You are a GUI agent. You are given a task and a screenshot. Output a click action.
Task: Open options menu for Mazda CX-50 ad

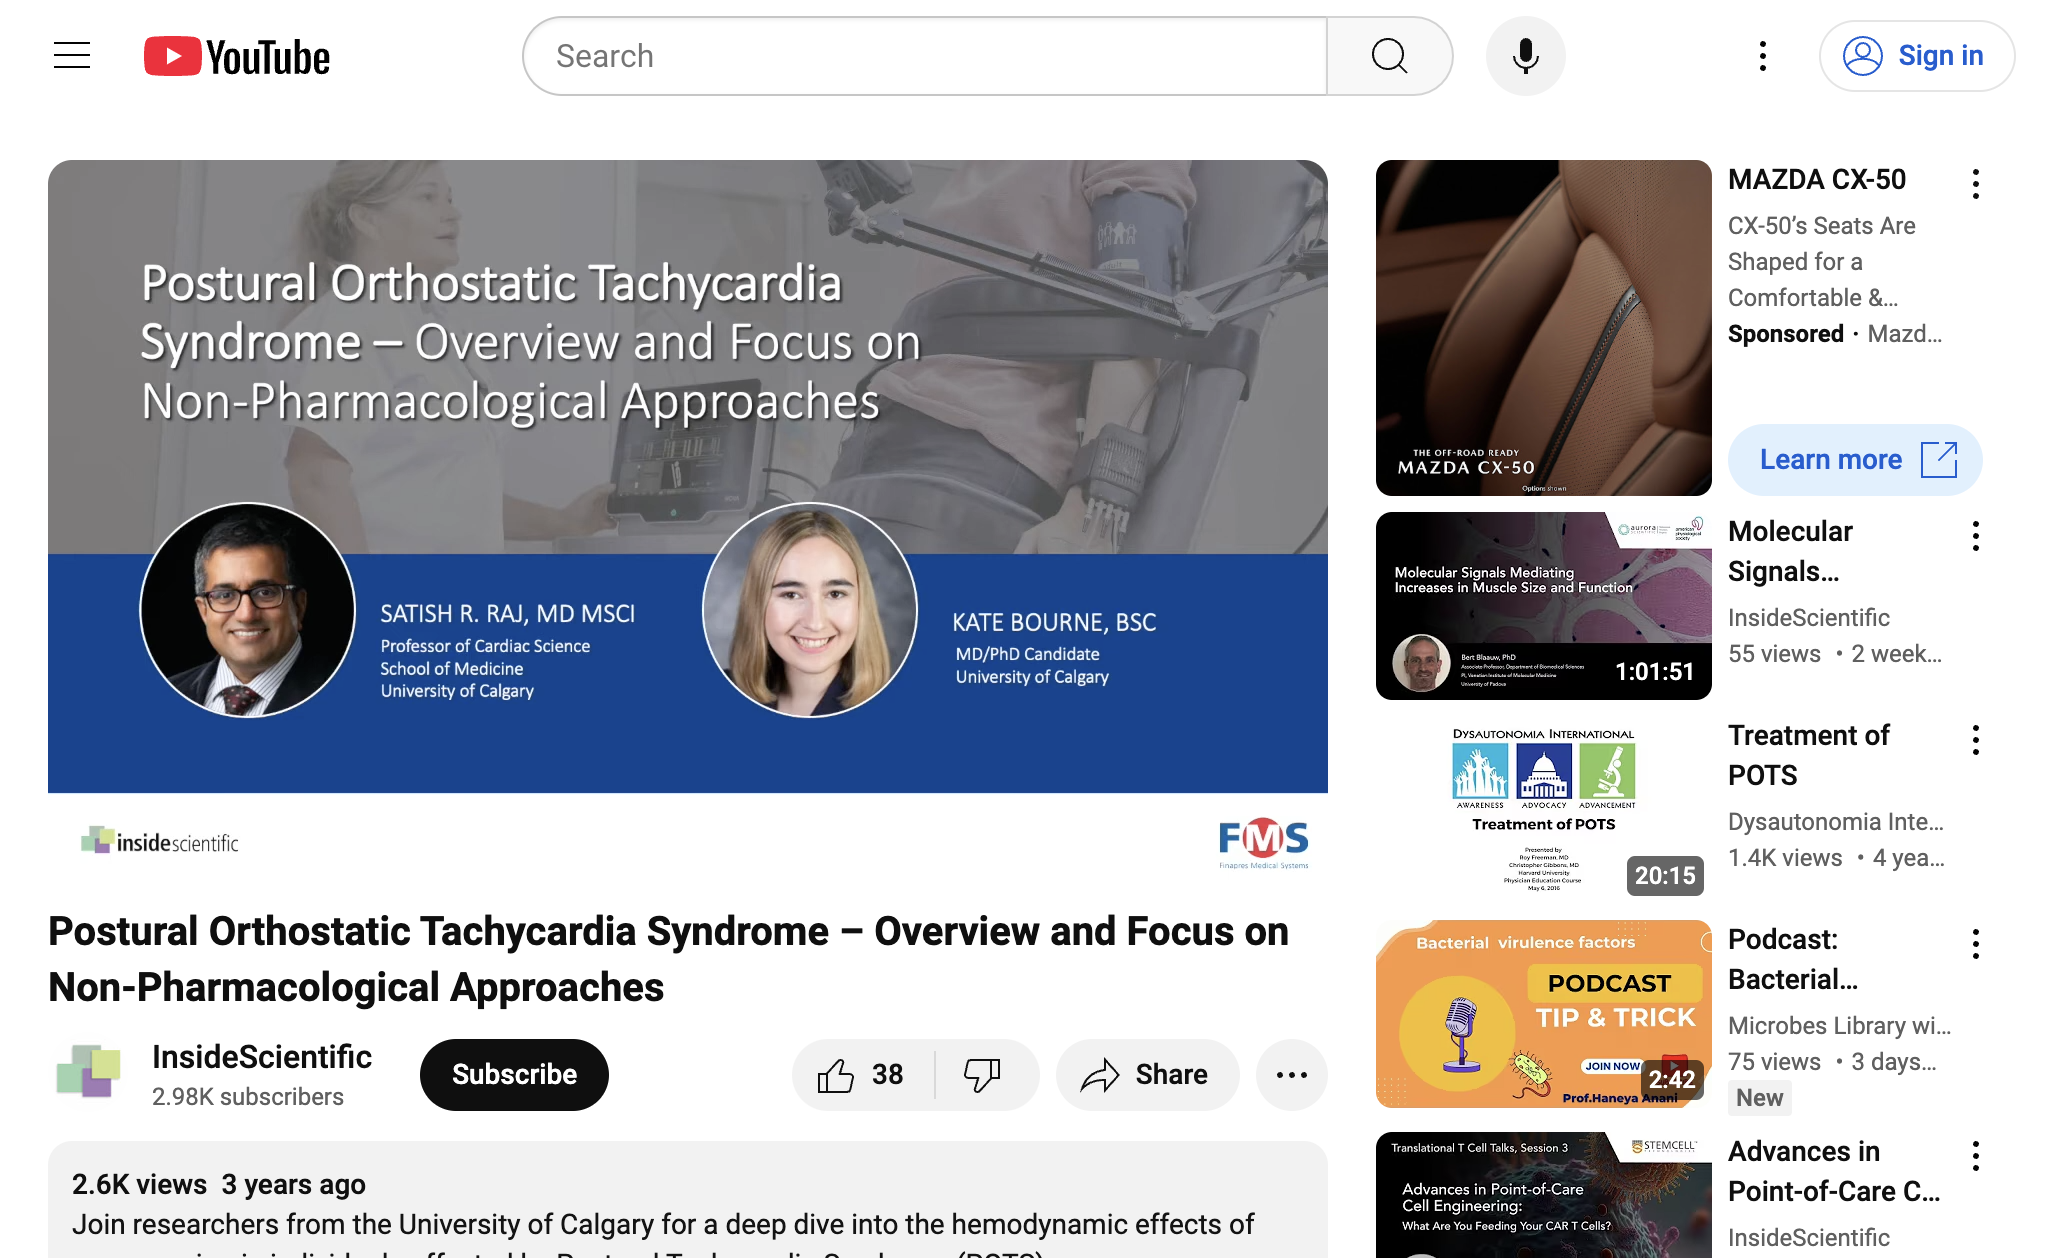point(1976,184)
